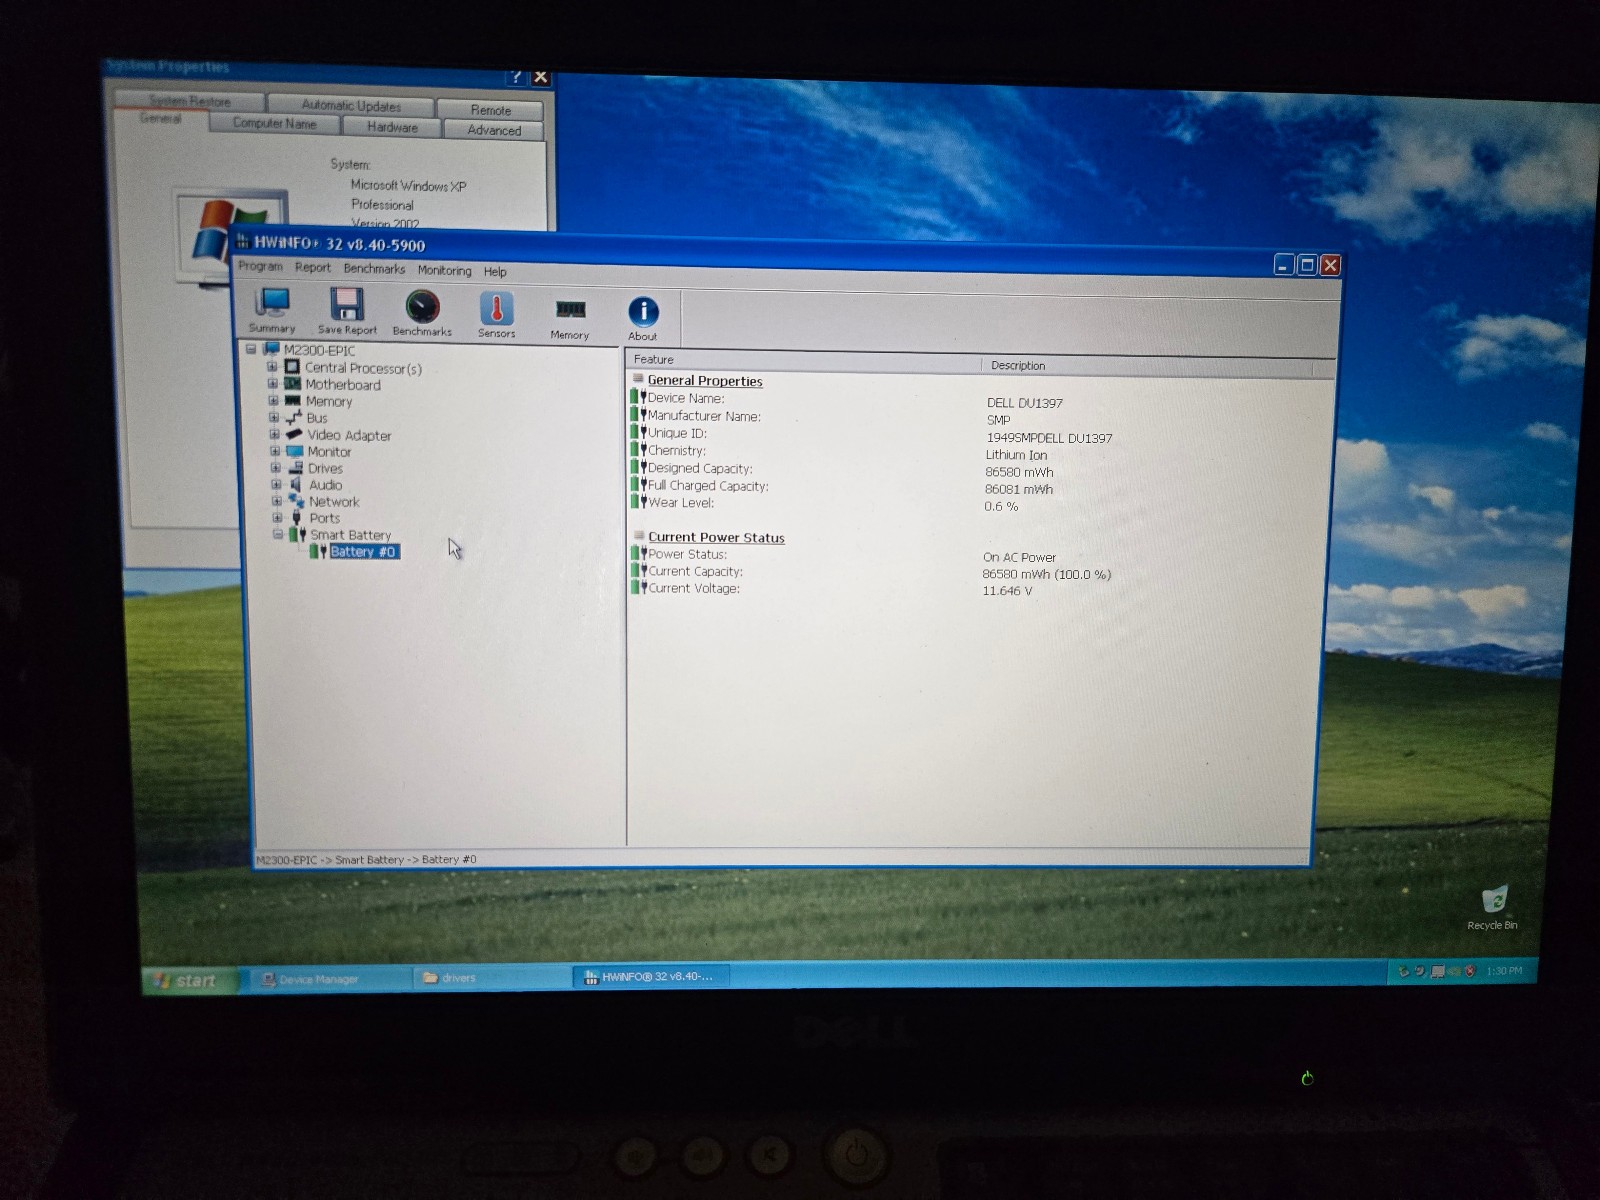Click the Network tree icon
This screenshot has height=1200, width=1600.
point(296,501)
